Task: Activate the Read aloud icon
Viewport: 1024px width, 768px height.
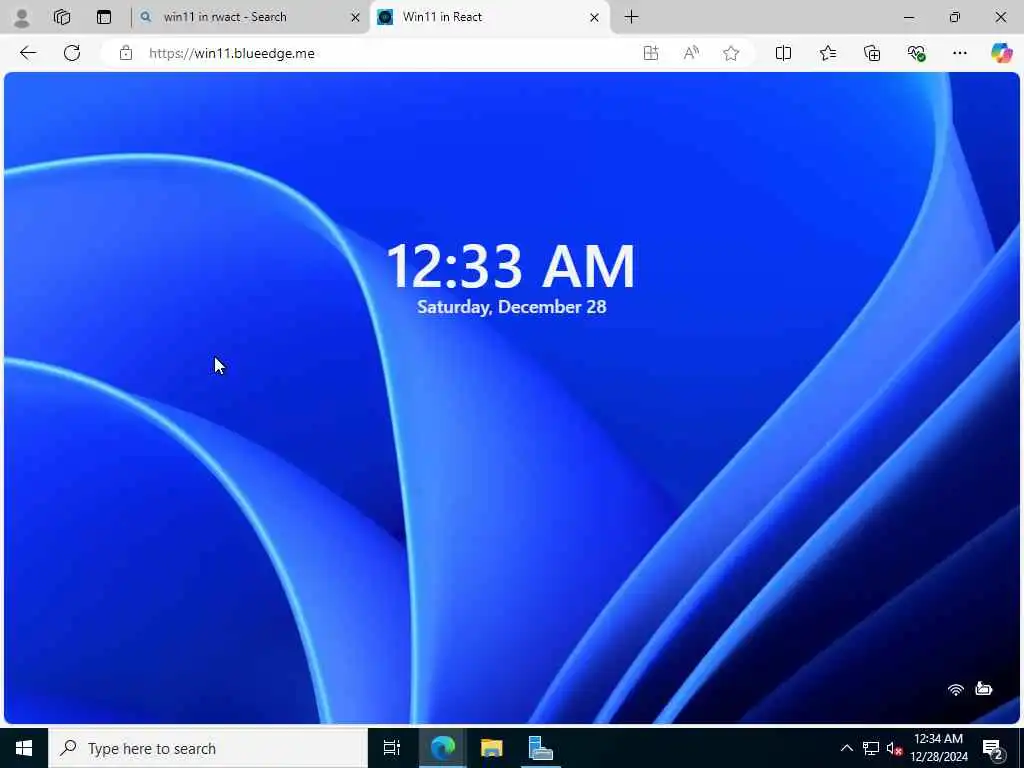Action: (691, 53)
